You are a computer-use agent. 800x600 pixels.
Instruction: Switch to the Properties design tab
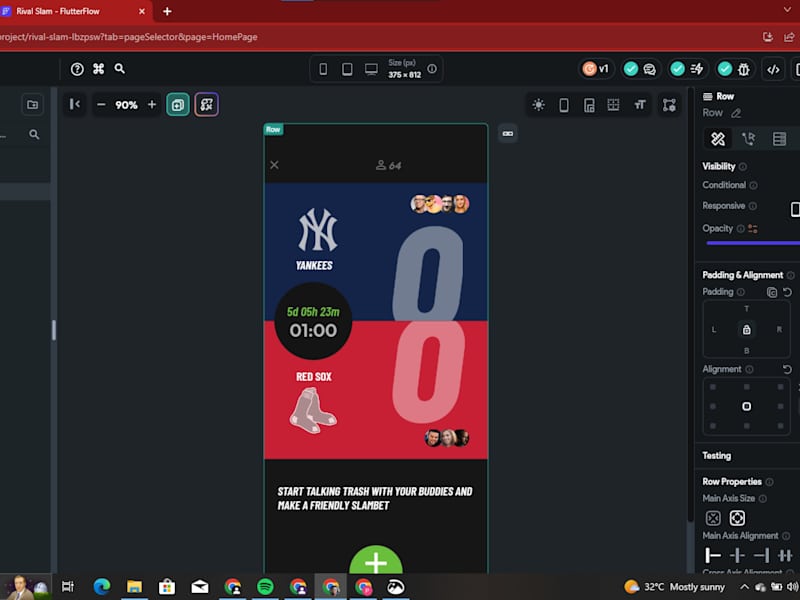coord(718,139)
